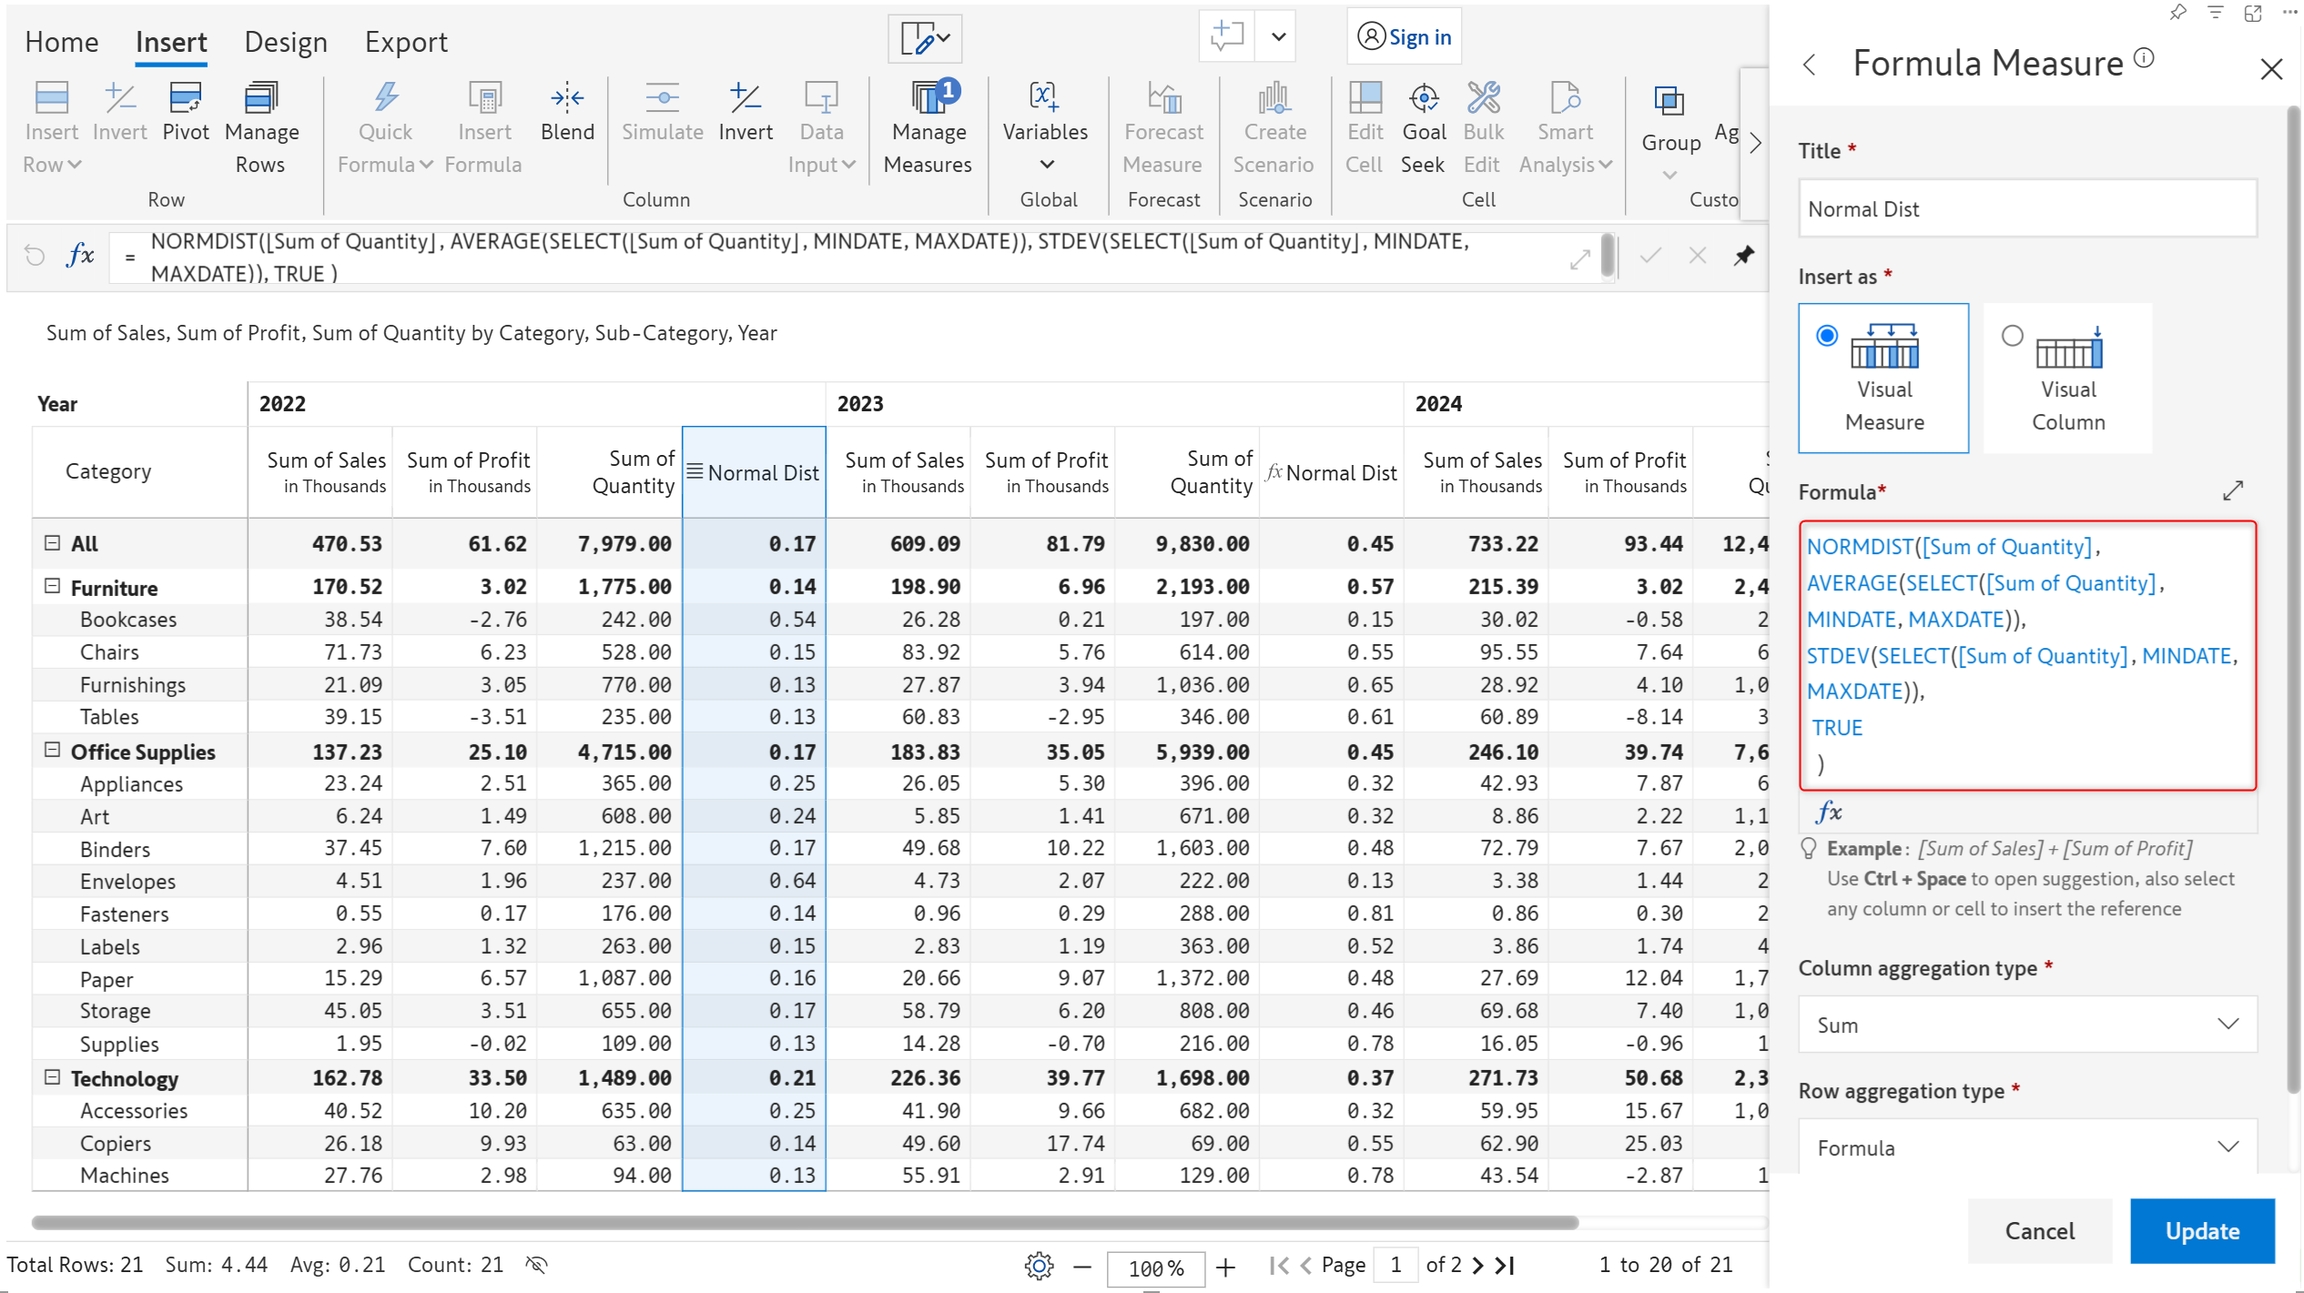Click the Title input field
The height and width of the screenshot is (1293, 2304).
pyautogui.click(x=2027, y=209)
